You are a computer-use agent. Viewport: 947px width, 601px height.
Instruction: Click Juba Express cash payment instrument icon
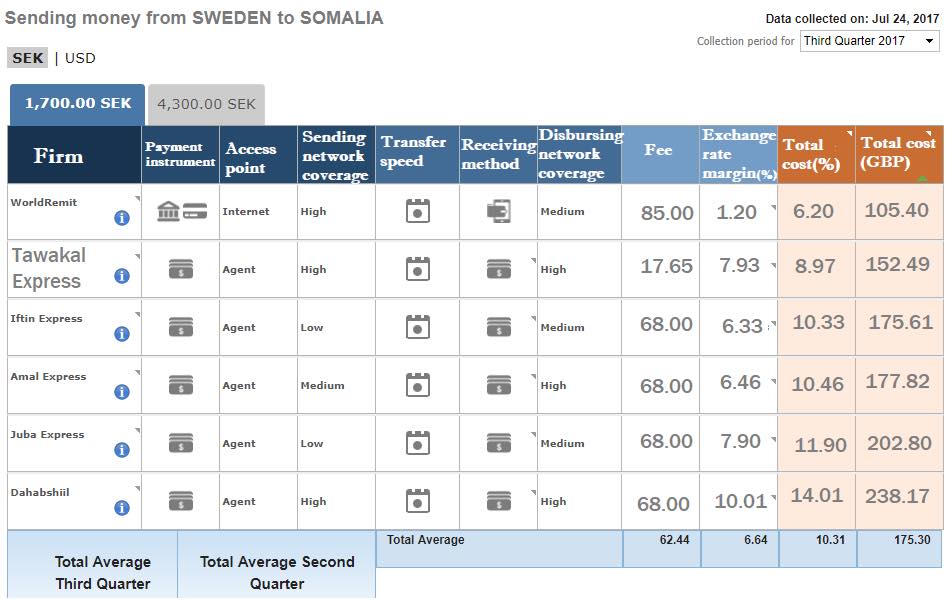pyautogui.click(x=181, y=443)
